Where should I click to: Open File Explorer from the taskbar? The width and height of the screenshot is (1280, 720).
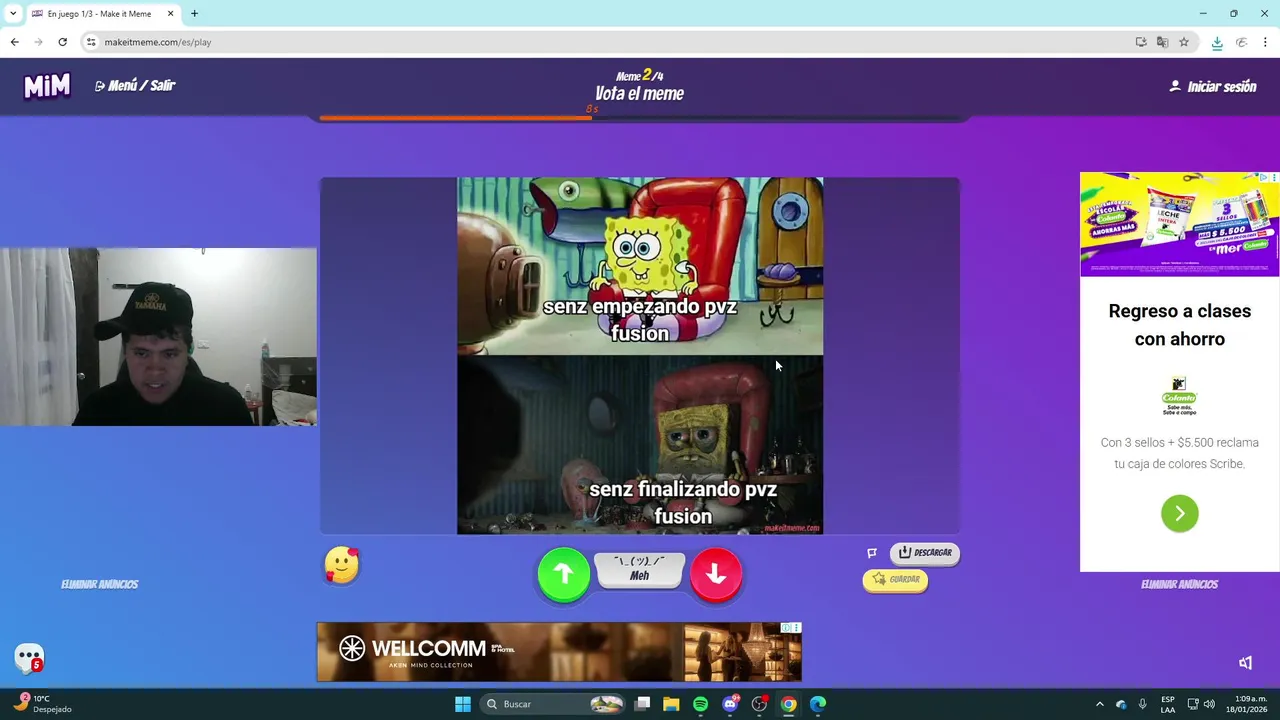[x=671, y=704]
